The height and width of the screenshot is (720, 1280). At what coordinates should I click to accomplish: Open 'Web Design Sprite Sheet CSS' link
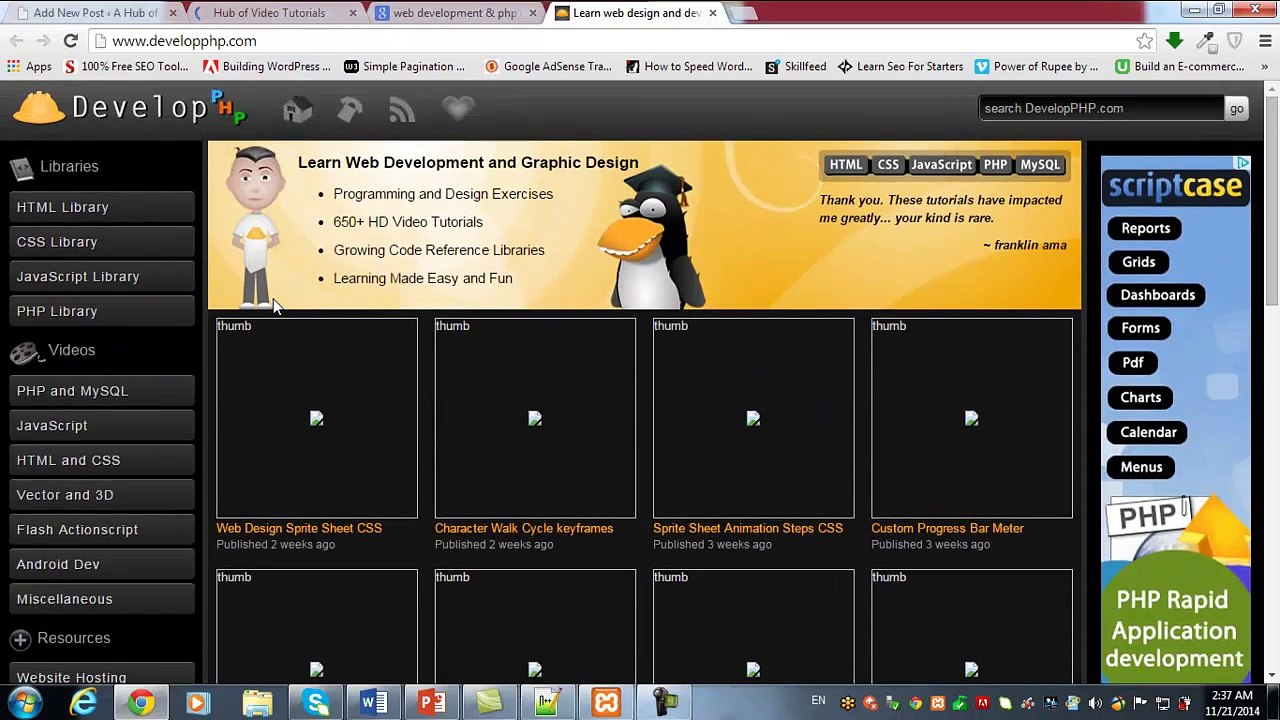[x=299, y=528]
